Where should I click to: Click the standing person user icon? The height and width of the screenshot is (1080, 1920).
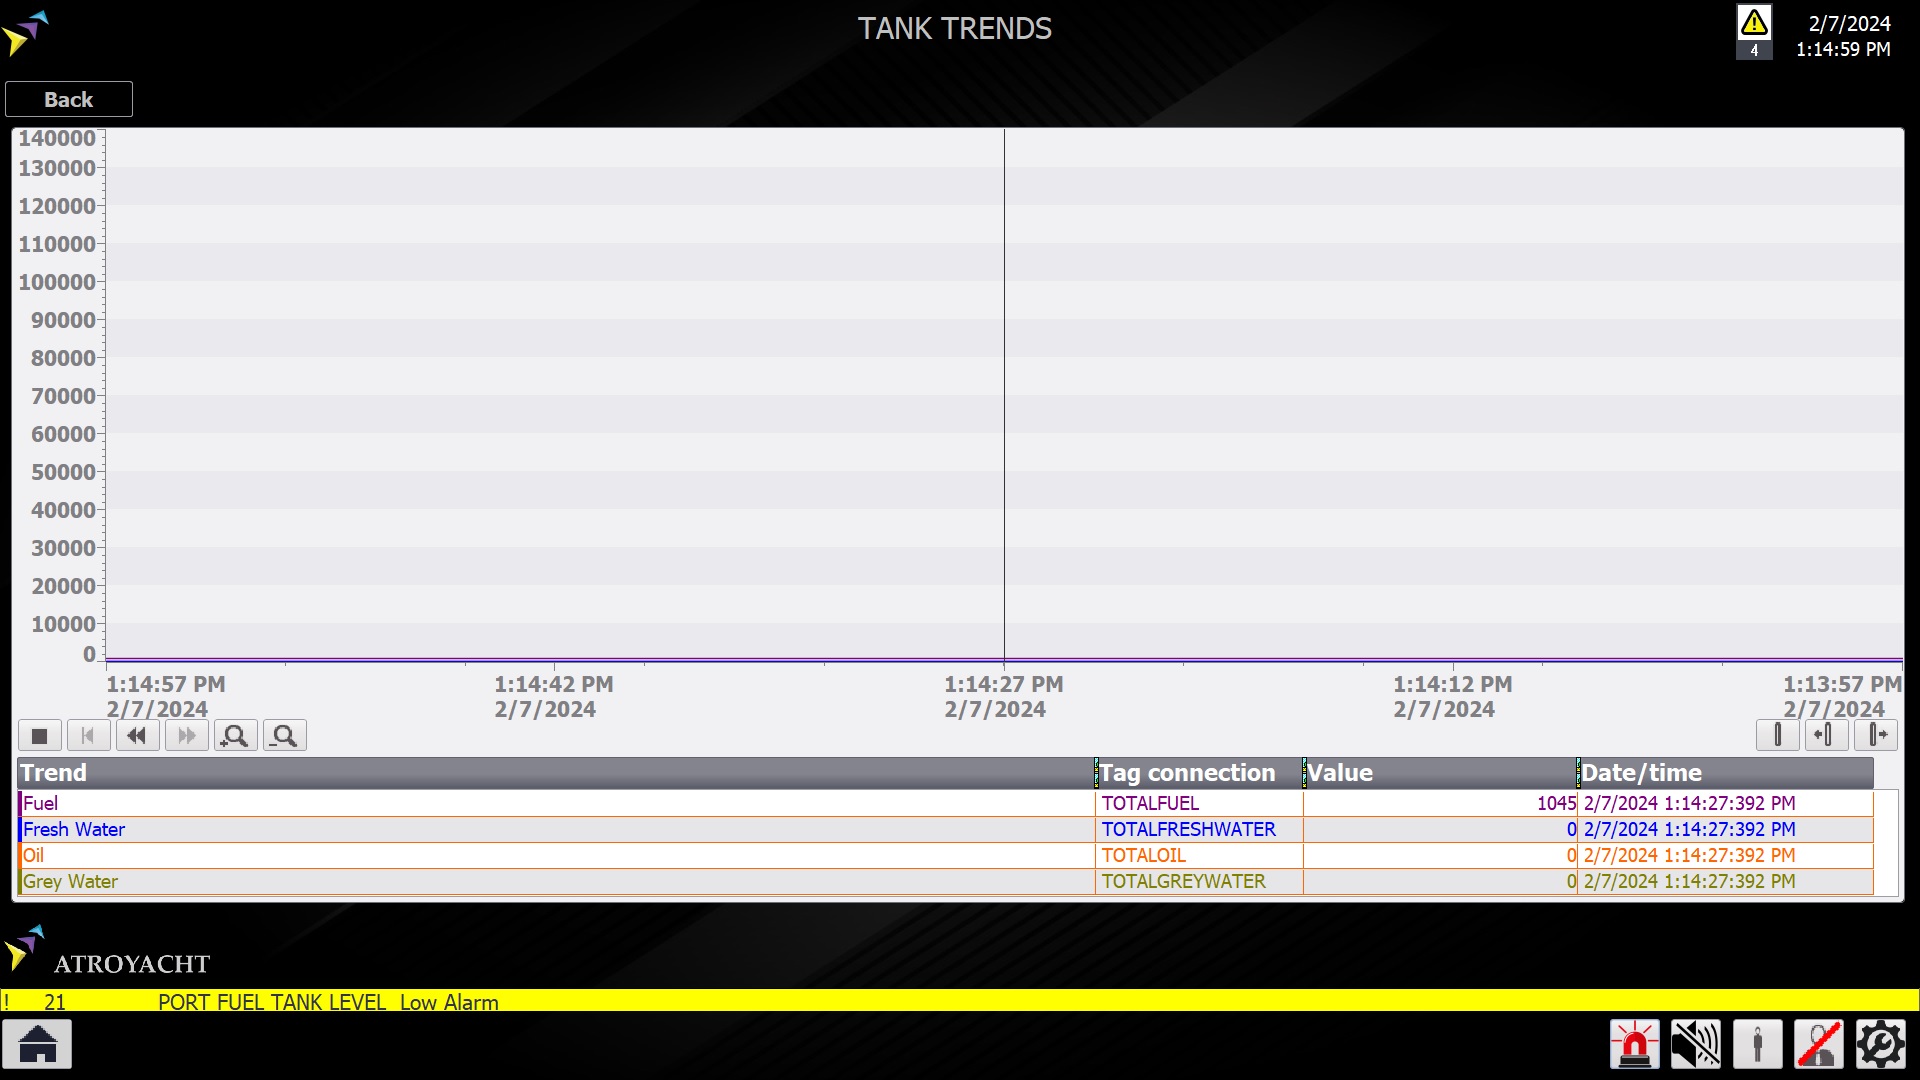(1757, 1045)
